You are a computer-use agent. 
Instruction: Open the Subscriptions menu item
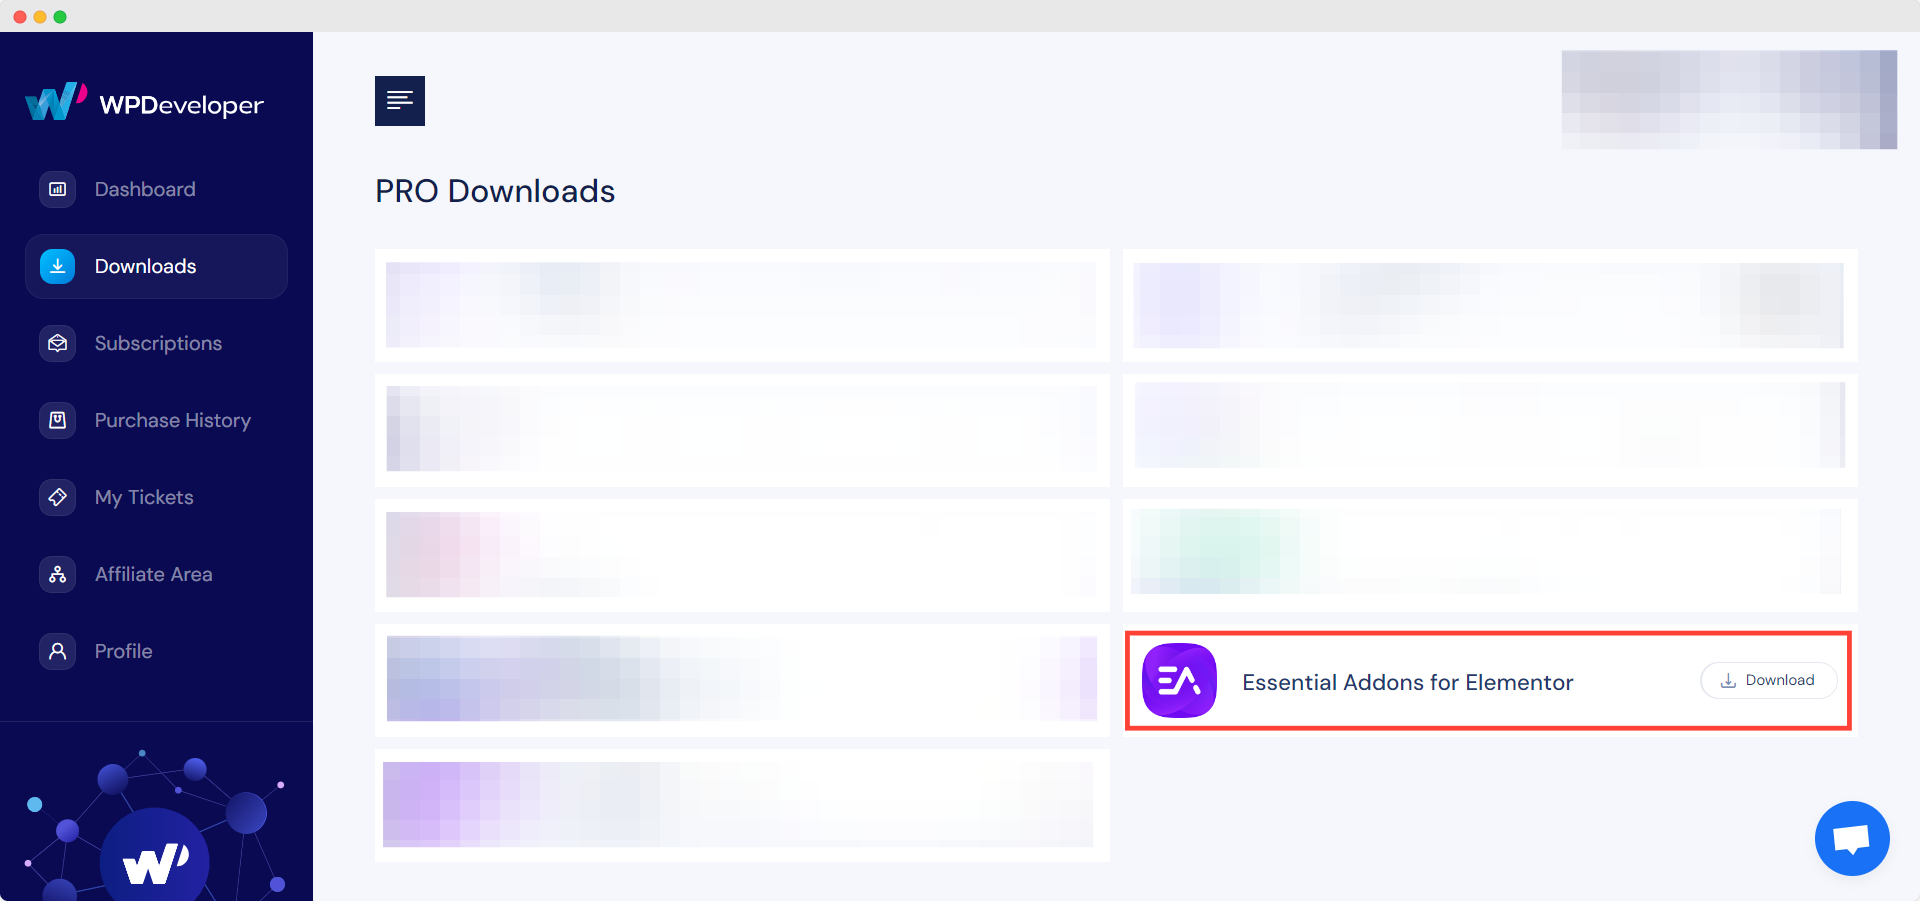pyautogui.click(x=158, y=343)
